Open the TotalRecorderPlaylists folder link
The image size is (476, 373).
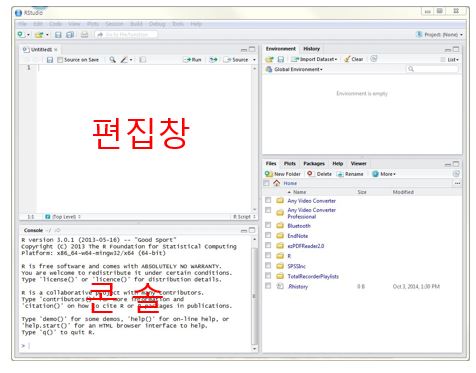313,276
